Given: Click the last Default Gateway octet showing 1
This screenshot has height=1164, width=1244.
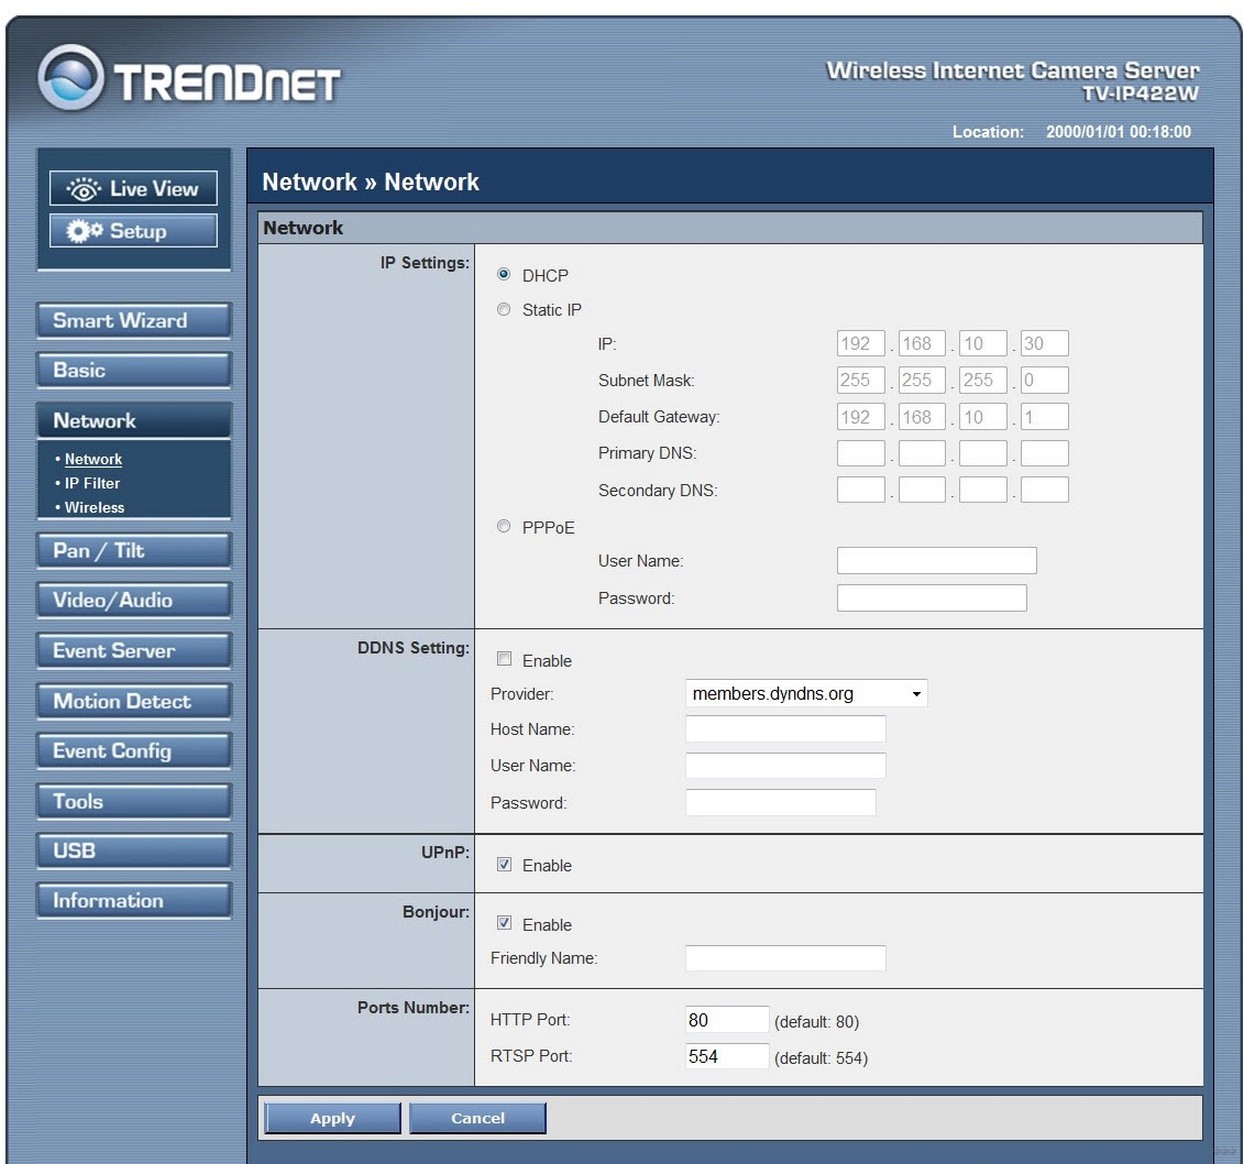Looking at the screenshot, I should click(1044, 417).
